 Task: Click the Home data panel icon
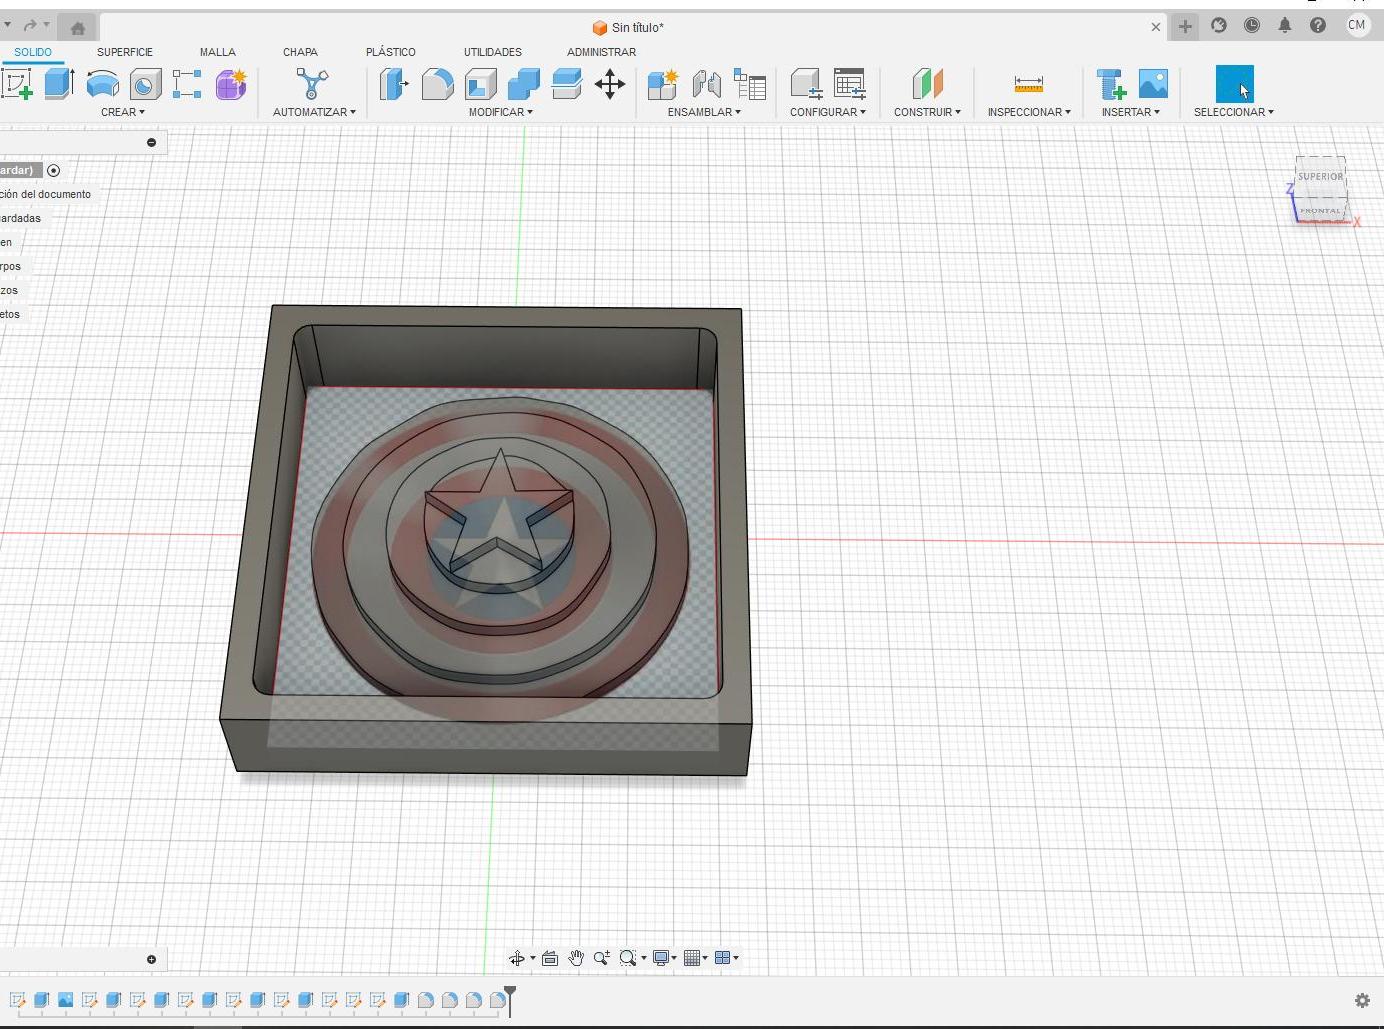(x=78, y=27)
